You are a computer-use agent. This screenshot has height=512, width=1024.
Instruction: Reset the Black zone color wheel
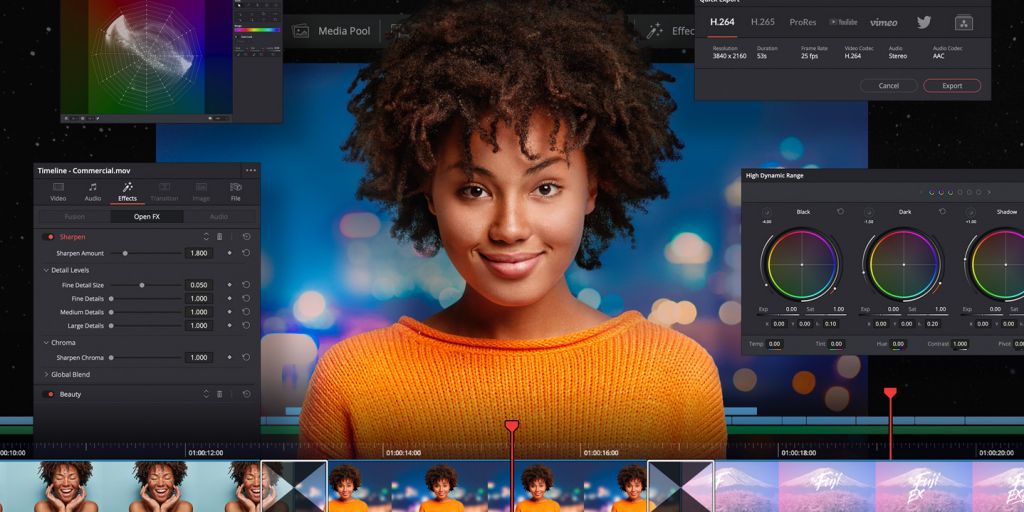(840, 212)
